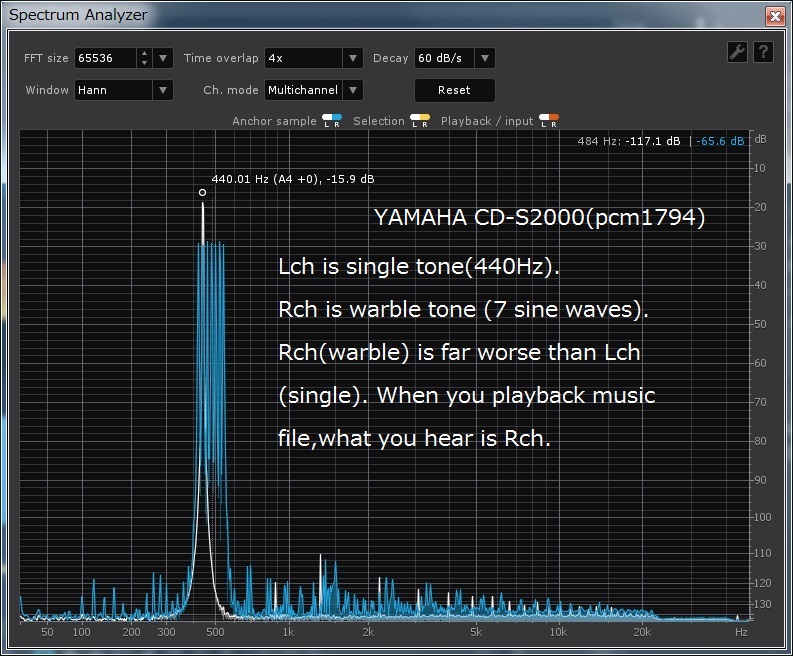Open the wrench settings icon
This screenshot has width=793, height=656.
pos(737,52)
